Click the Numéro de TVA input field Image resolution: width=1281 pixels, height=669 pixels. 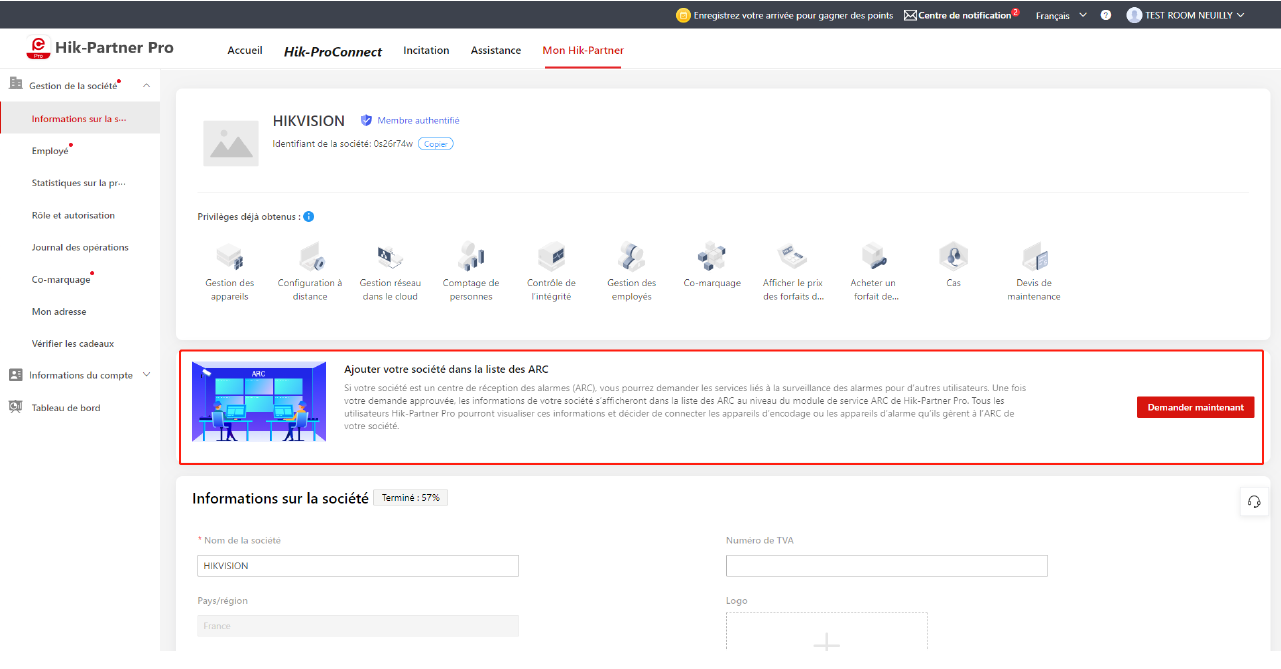(887, 566)
